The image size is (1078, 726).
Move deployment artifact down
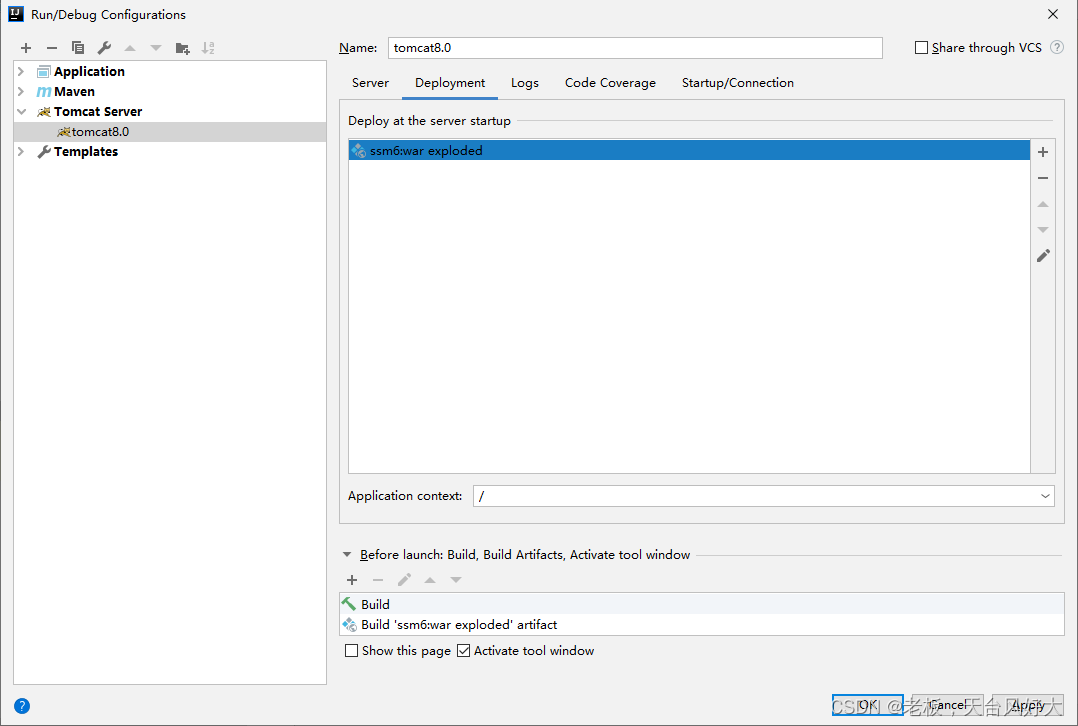1043,230
